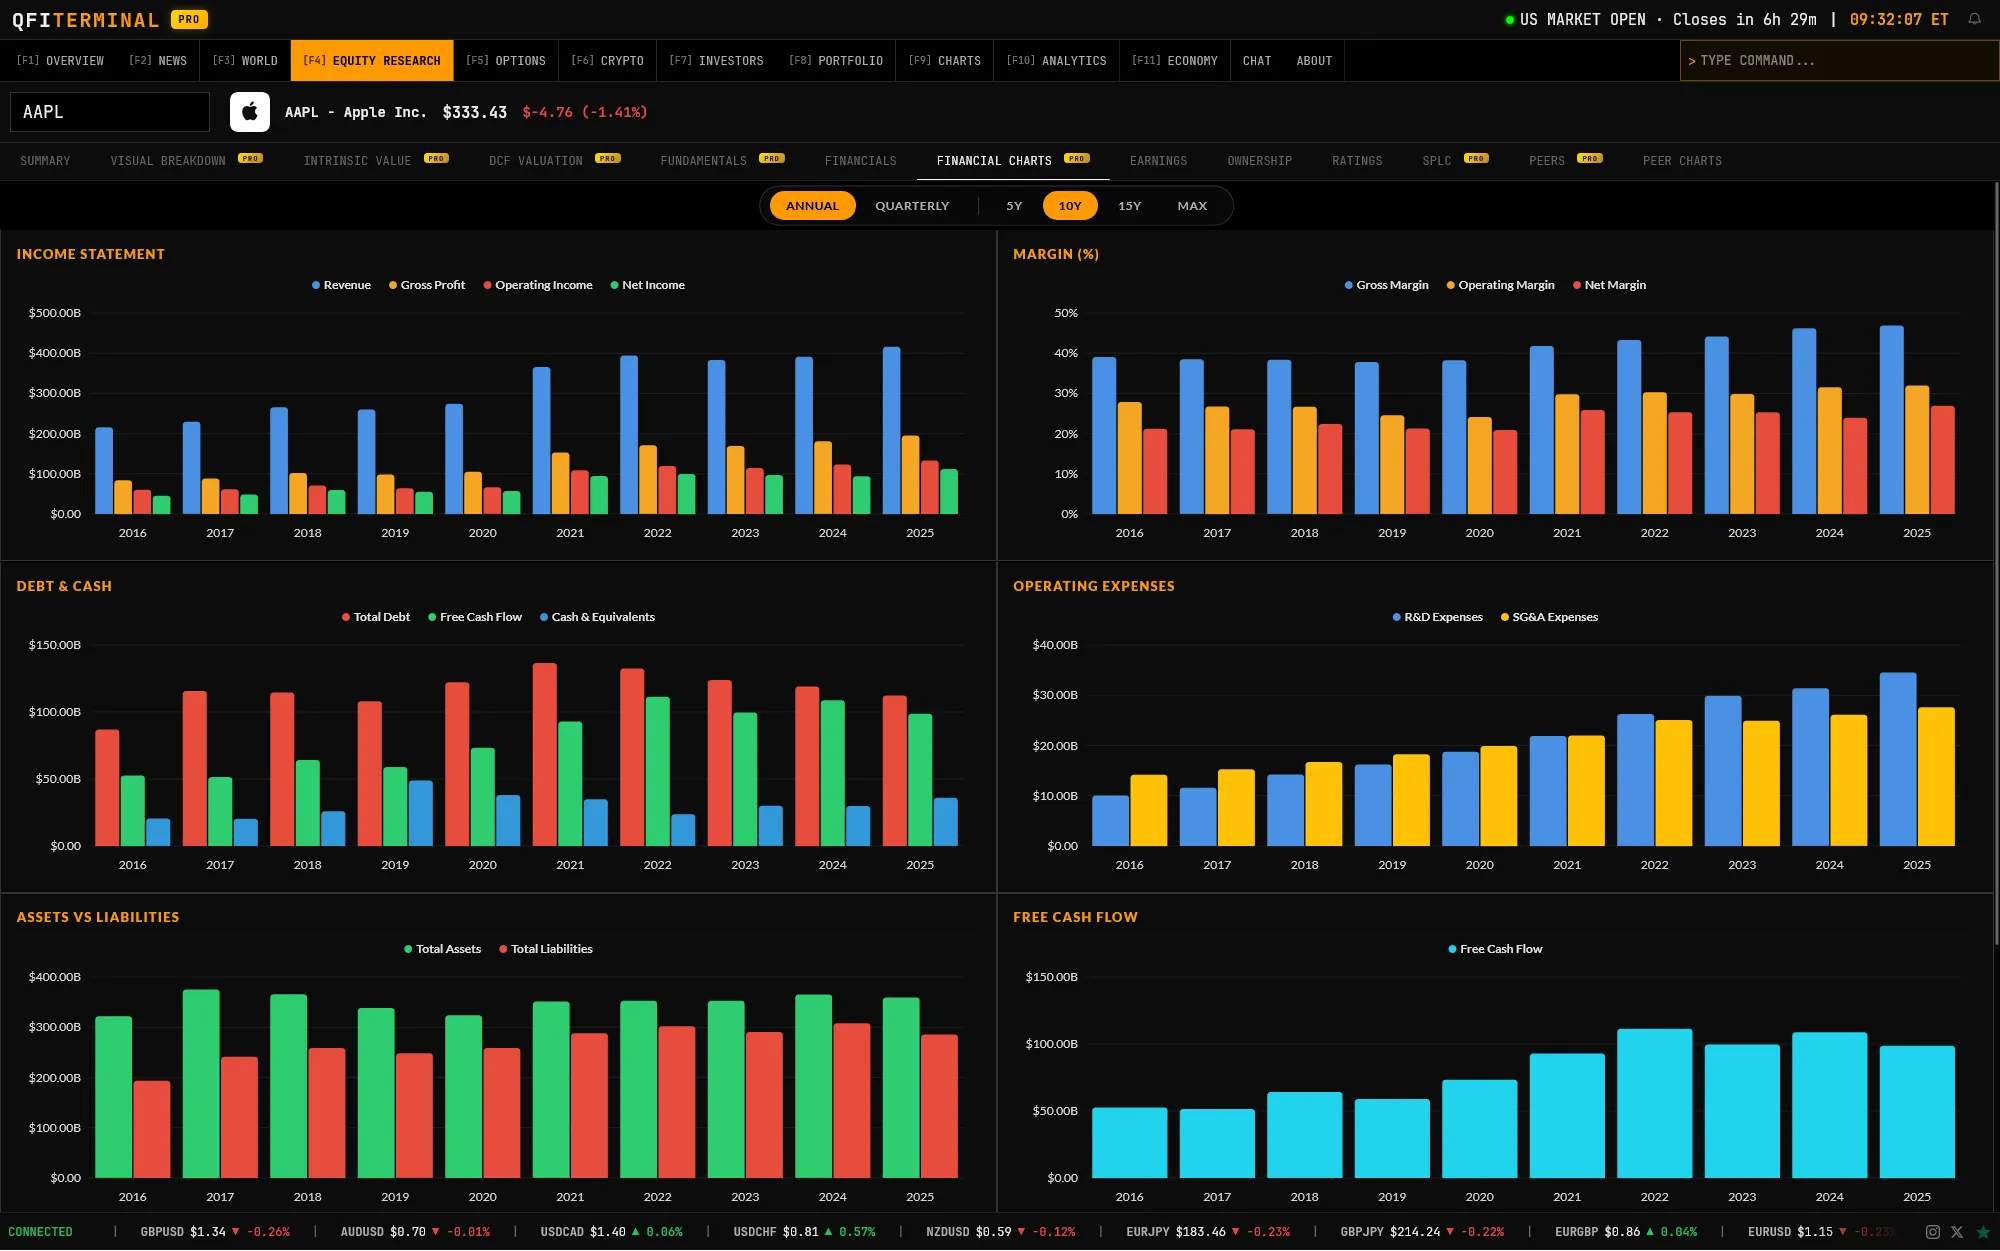The height and width of the screenshot is (1251, 2000).
Task: Click the 2022 Free Cash Flow cyan bar
Action: 1655,1104
